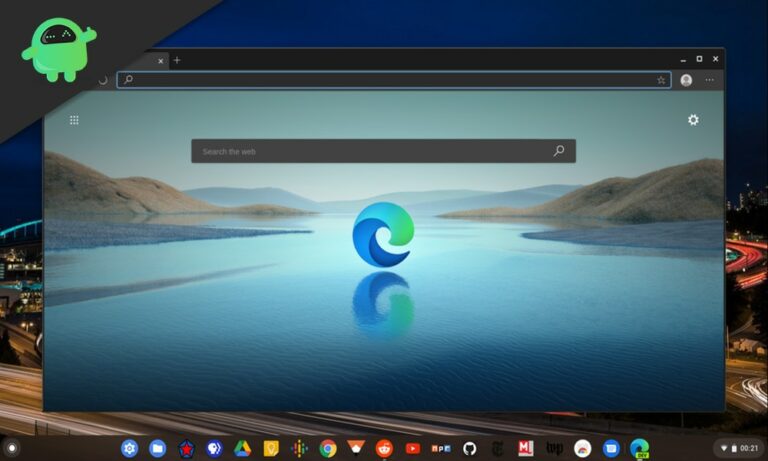Click the Edge logo on the page
This screenshot has width=768, height=461.
(x=383, y=234)
